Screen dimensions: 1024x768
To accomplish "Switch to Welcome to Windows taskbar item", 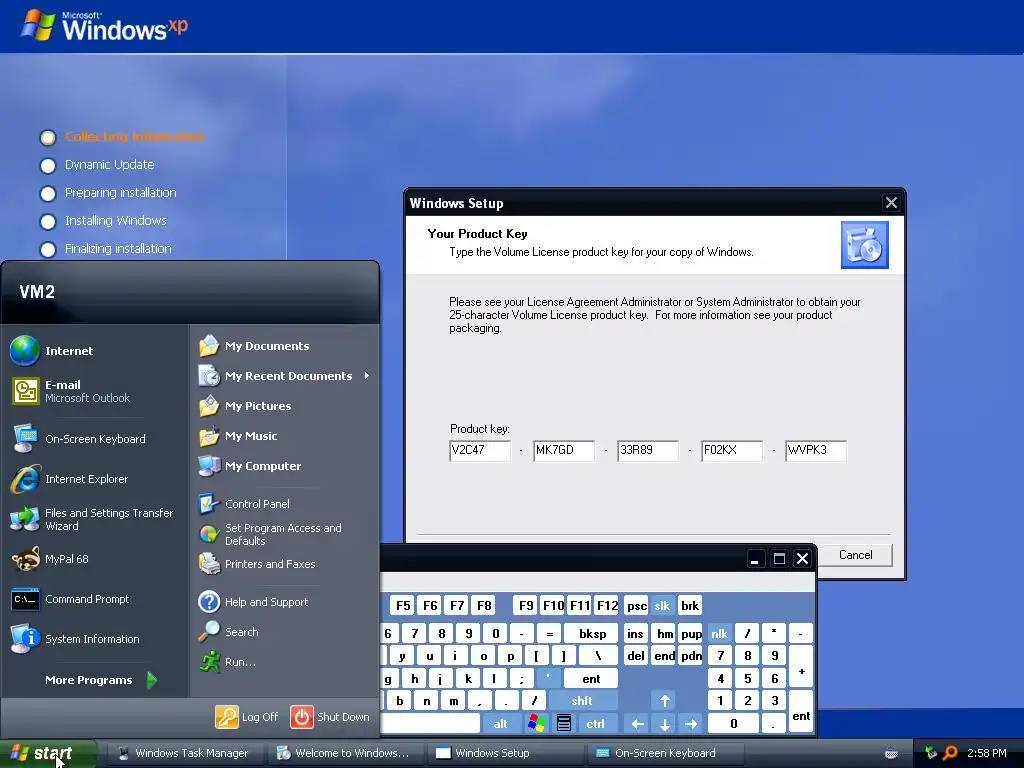I will pos(344,753).
